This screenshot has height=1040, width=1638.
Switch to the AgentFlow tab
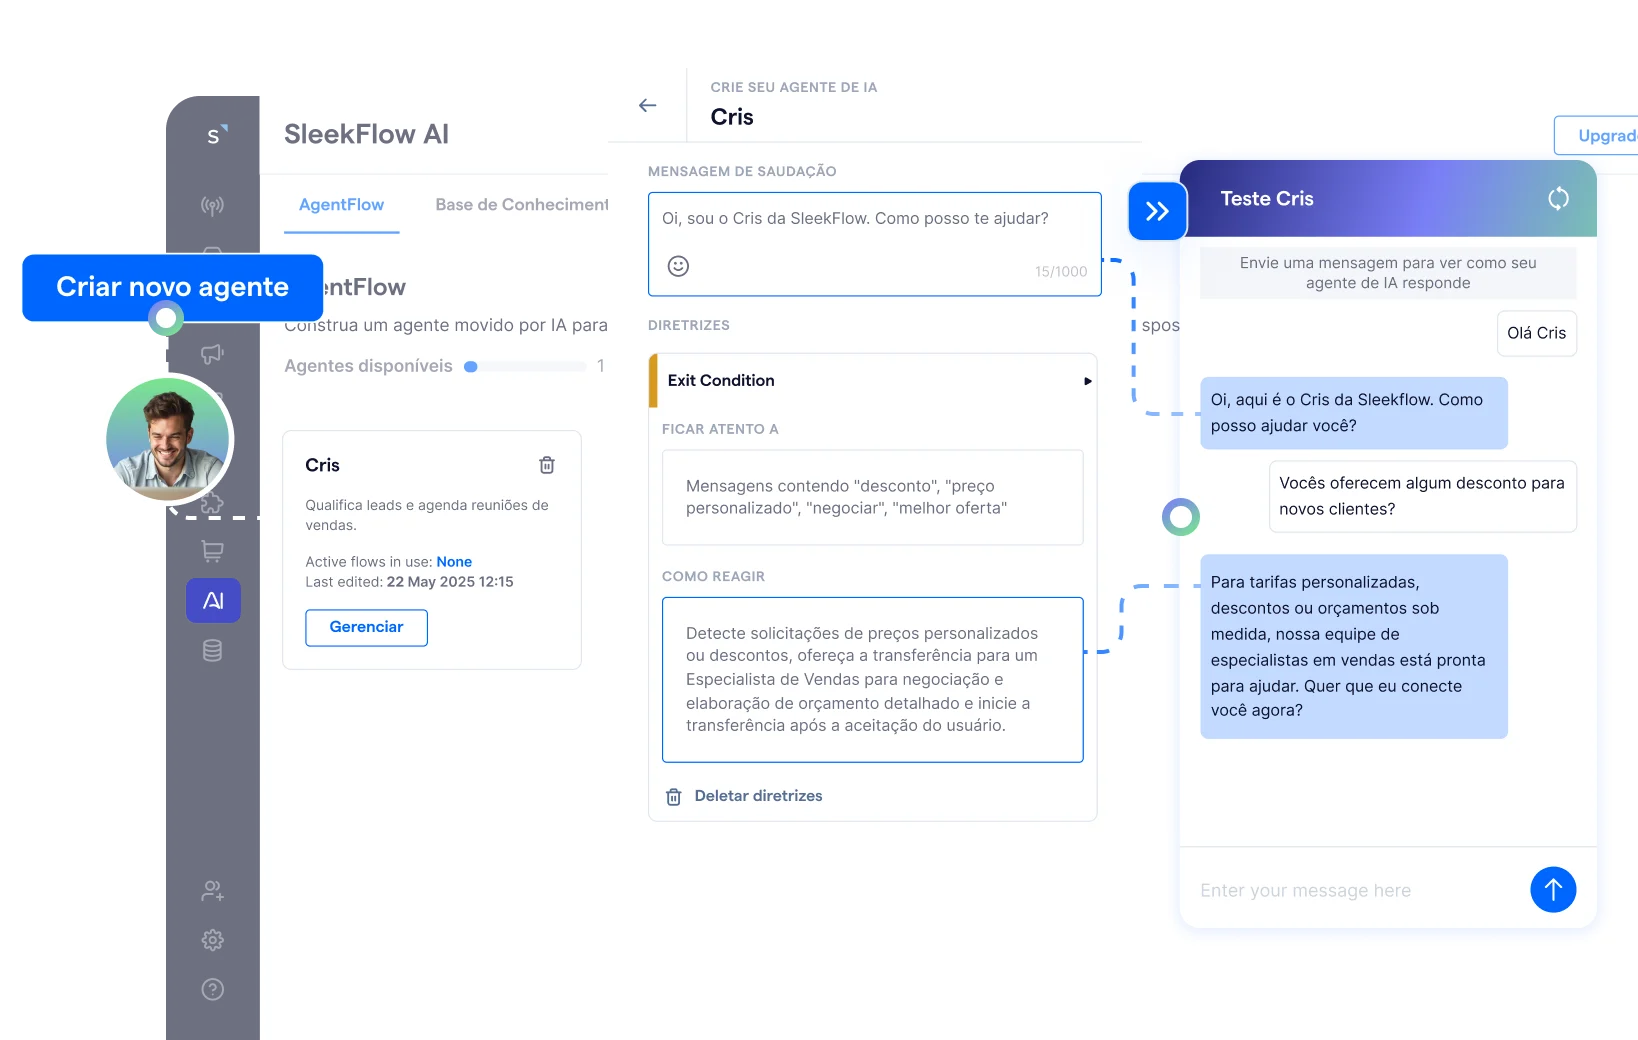341,205
